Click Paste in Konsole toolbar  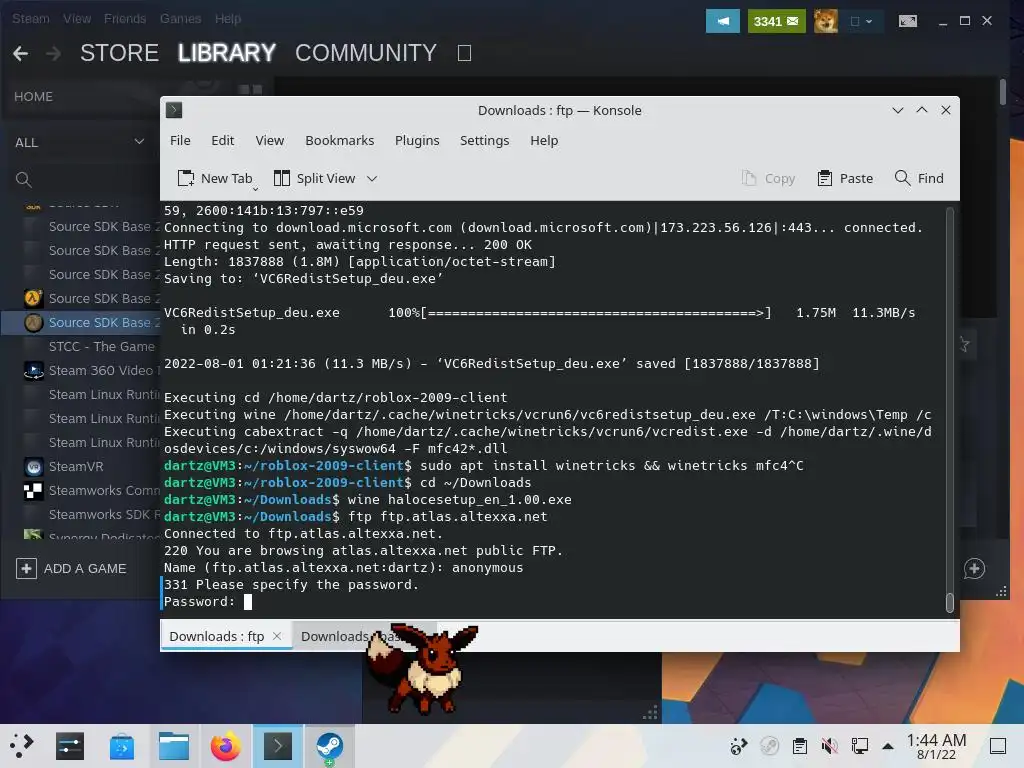tap(845, 178)
